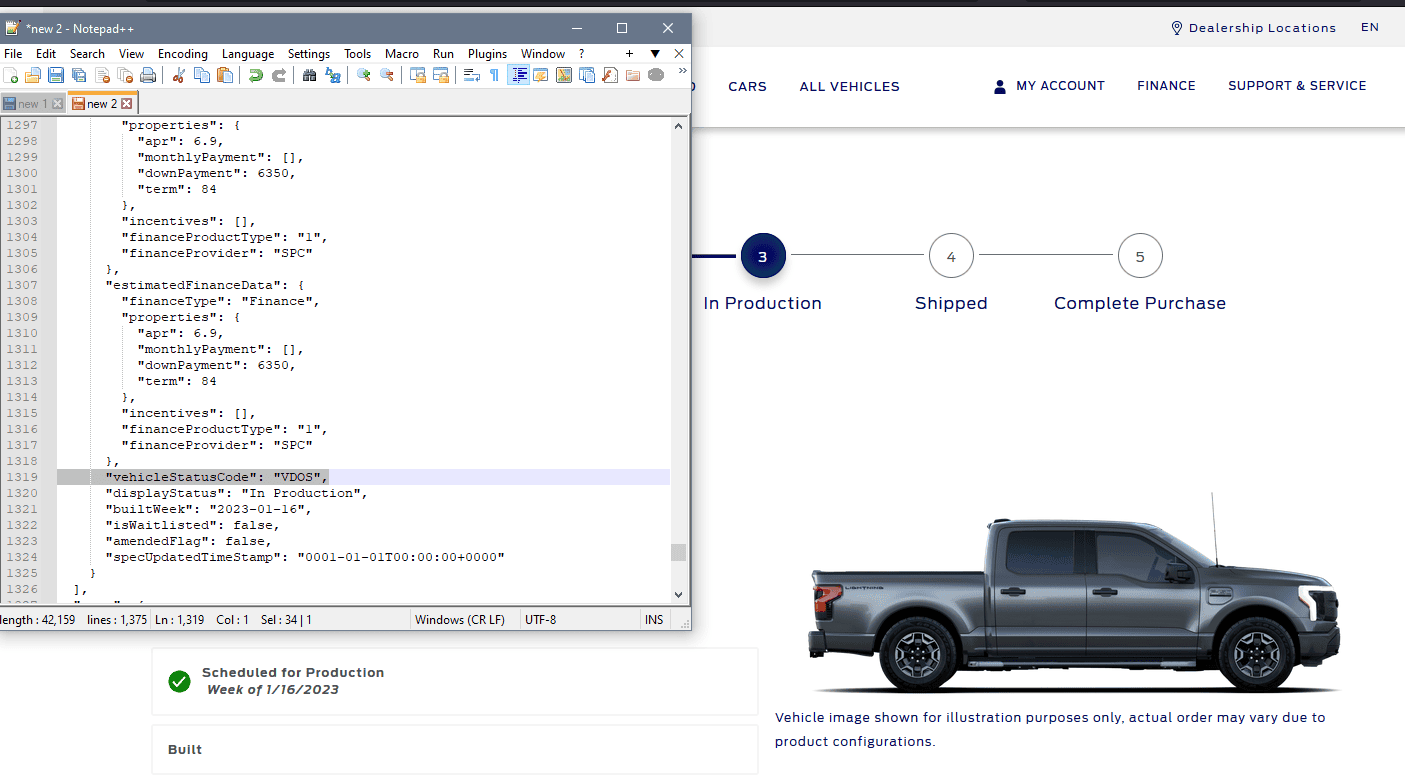Screen dimensions: 1405x782
Task: Click the Zoom In magnifier icon
Action: (x=364, y=76)
